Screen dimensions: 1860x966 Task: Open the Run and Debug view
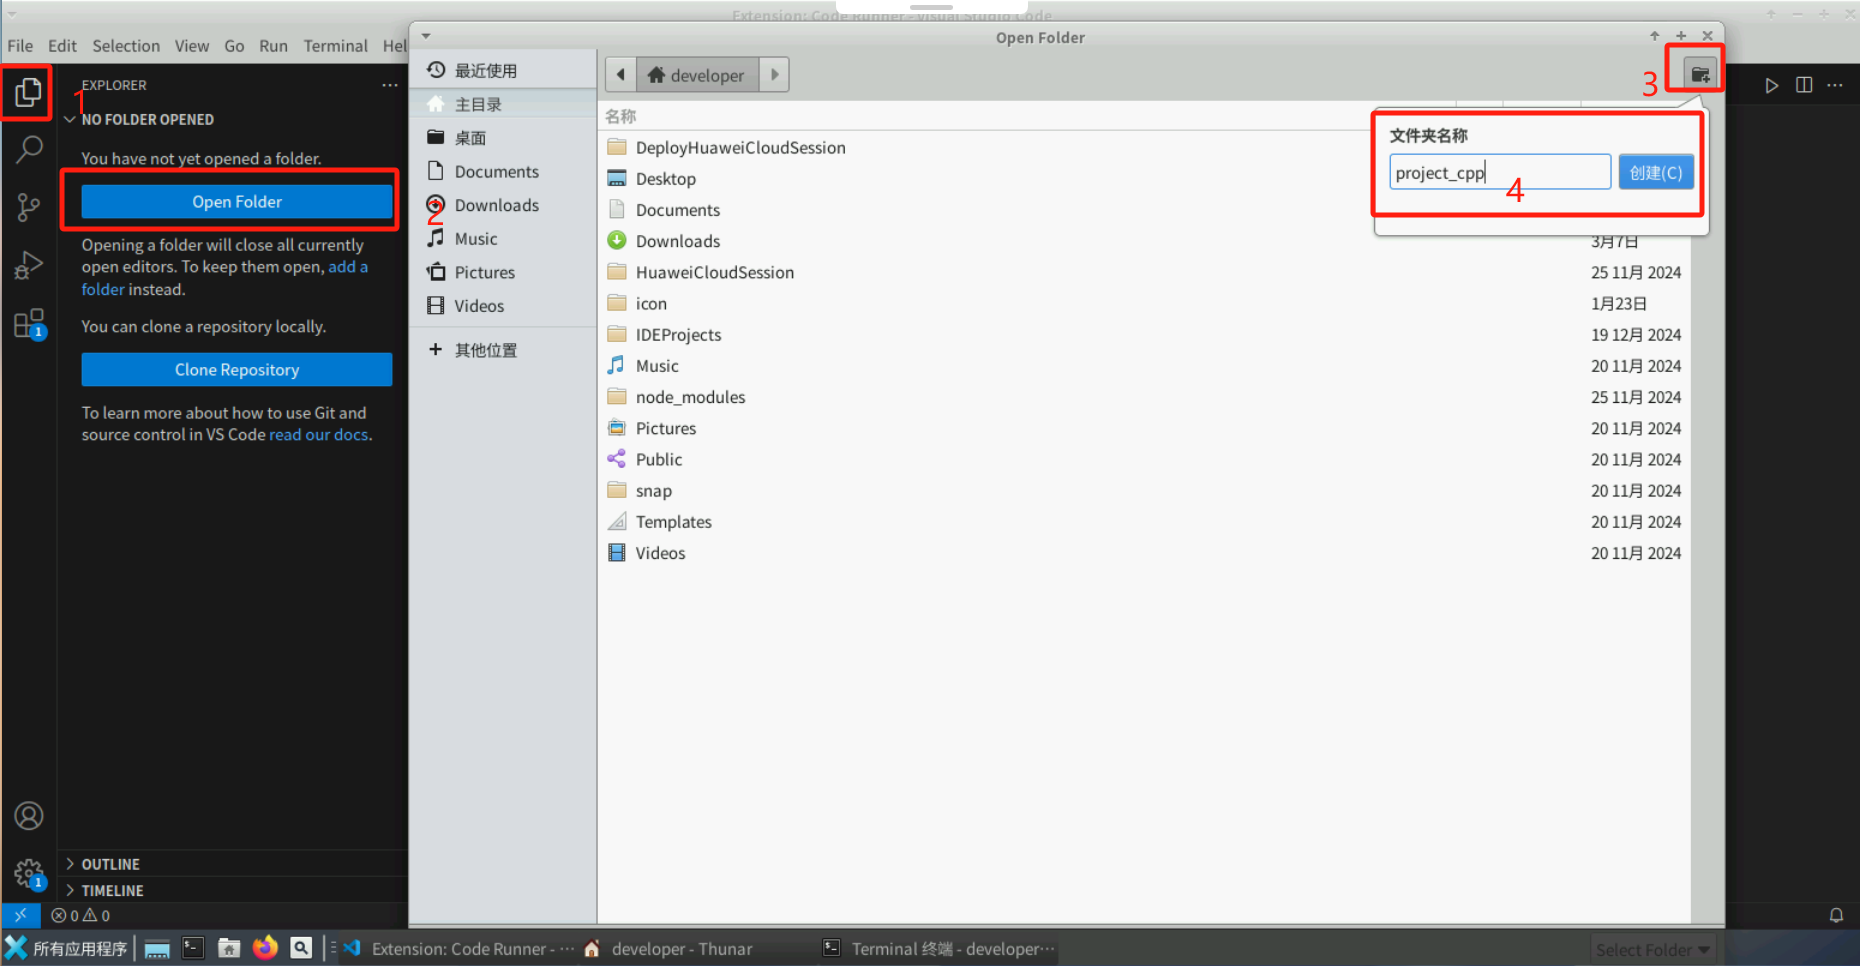[27, 264]
